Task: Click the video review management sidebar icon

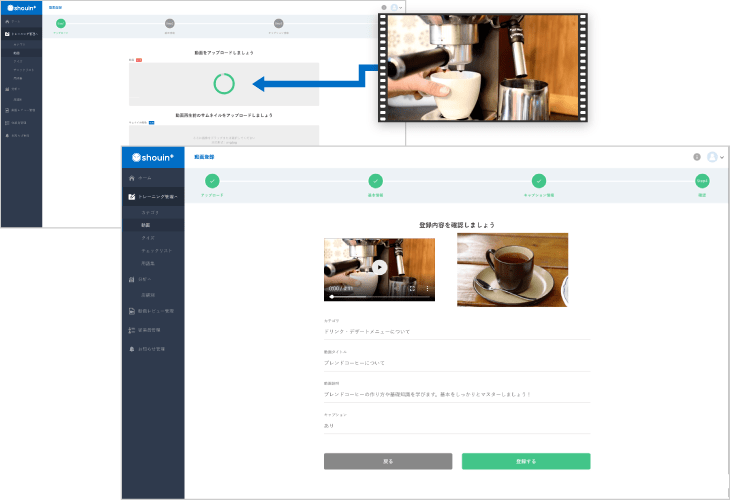Action: (131, 311)
